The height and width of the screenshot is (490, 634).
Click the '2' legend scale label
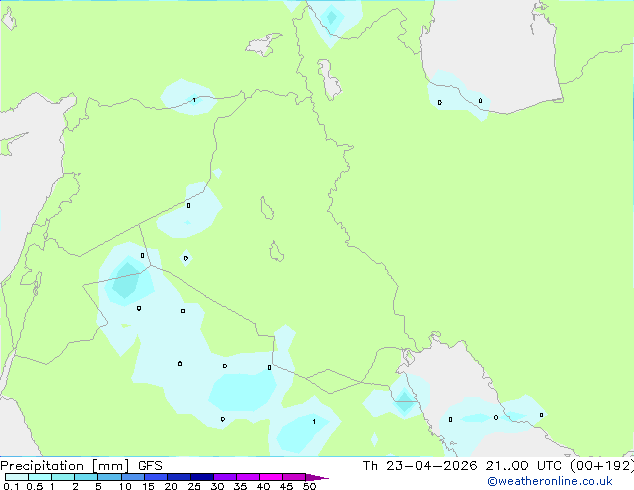point(75,486)
